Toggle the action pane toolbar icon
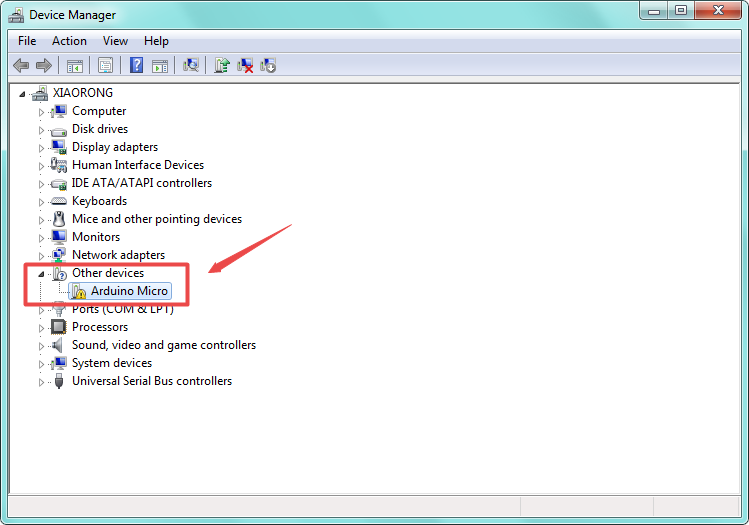This screenshot has width=749, height=525. coord(160,65)
